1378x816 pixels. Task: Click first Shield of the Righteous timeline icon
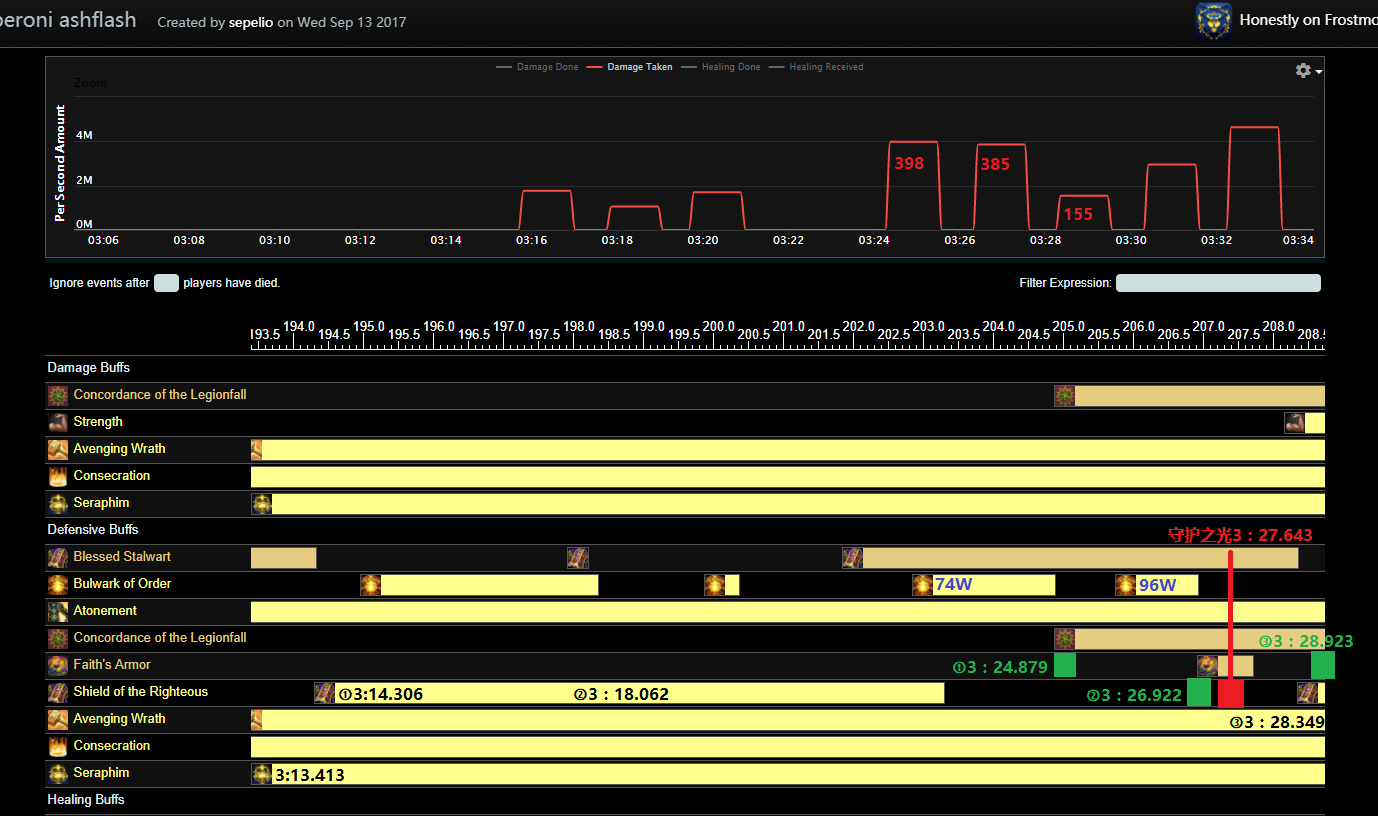pyautogui.click(x=325, y=693)
